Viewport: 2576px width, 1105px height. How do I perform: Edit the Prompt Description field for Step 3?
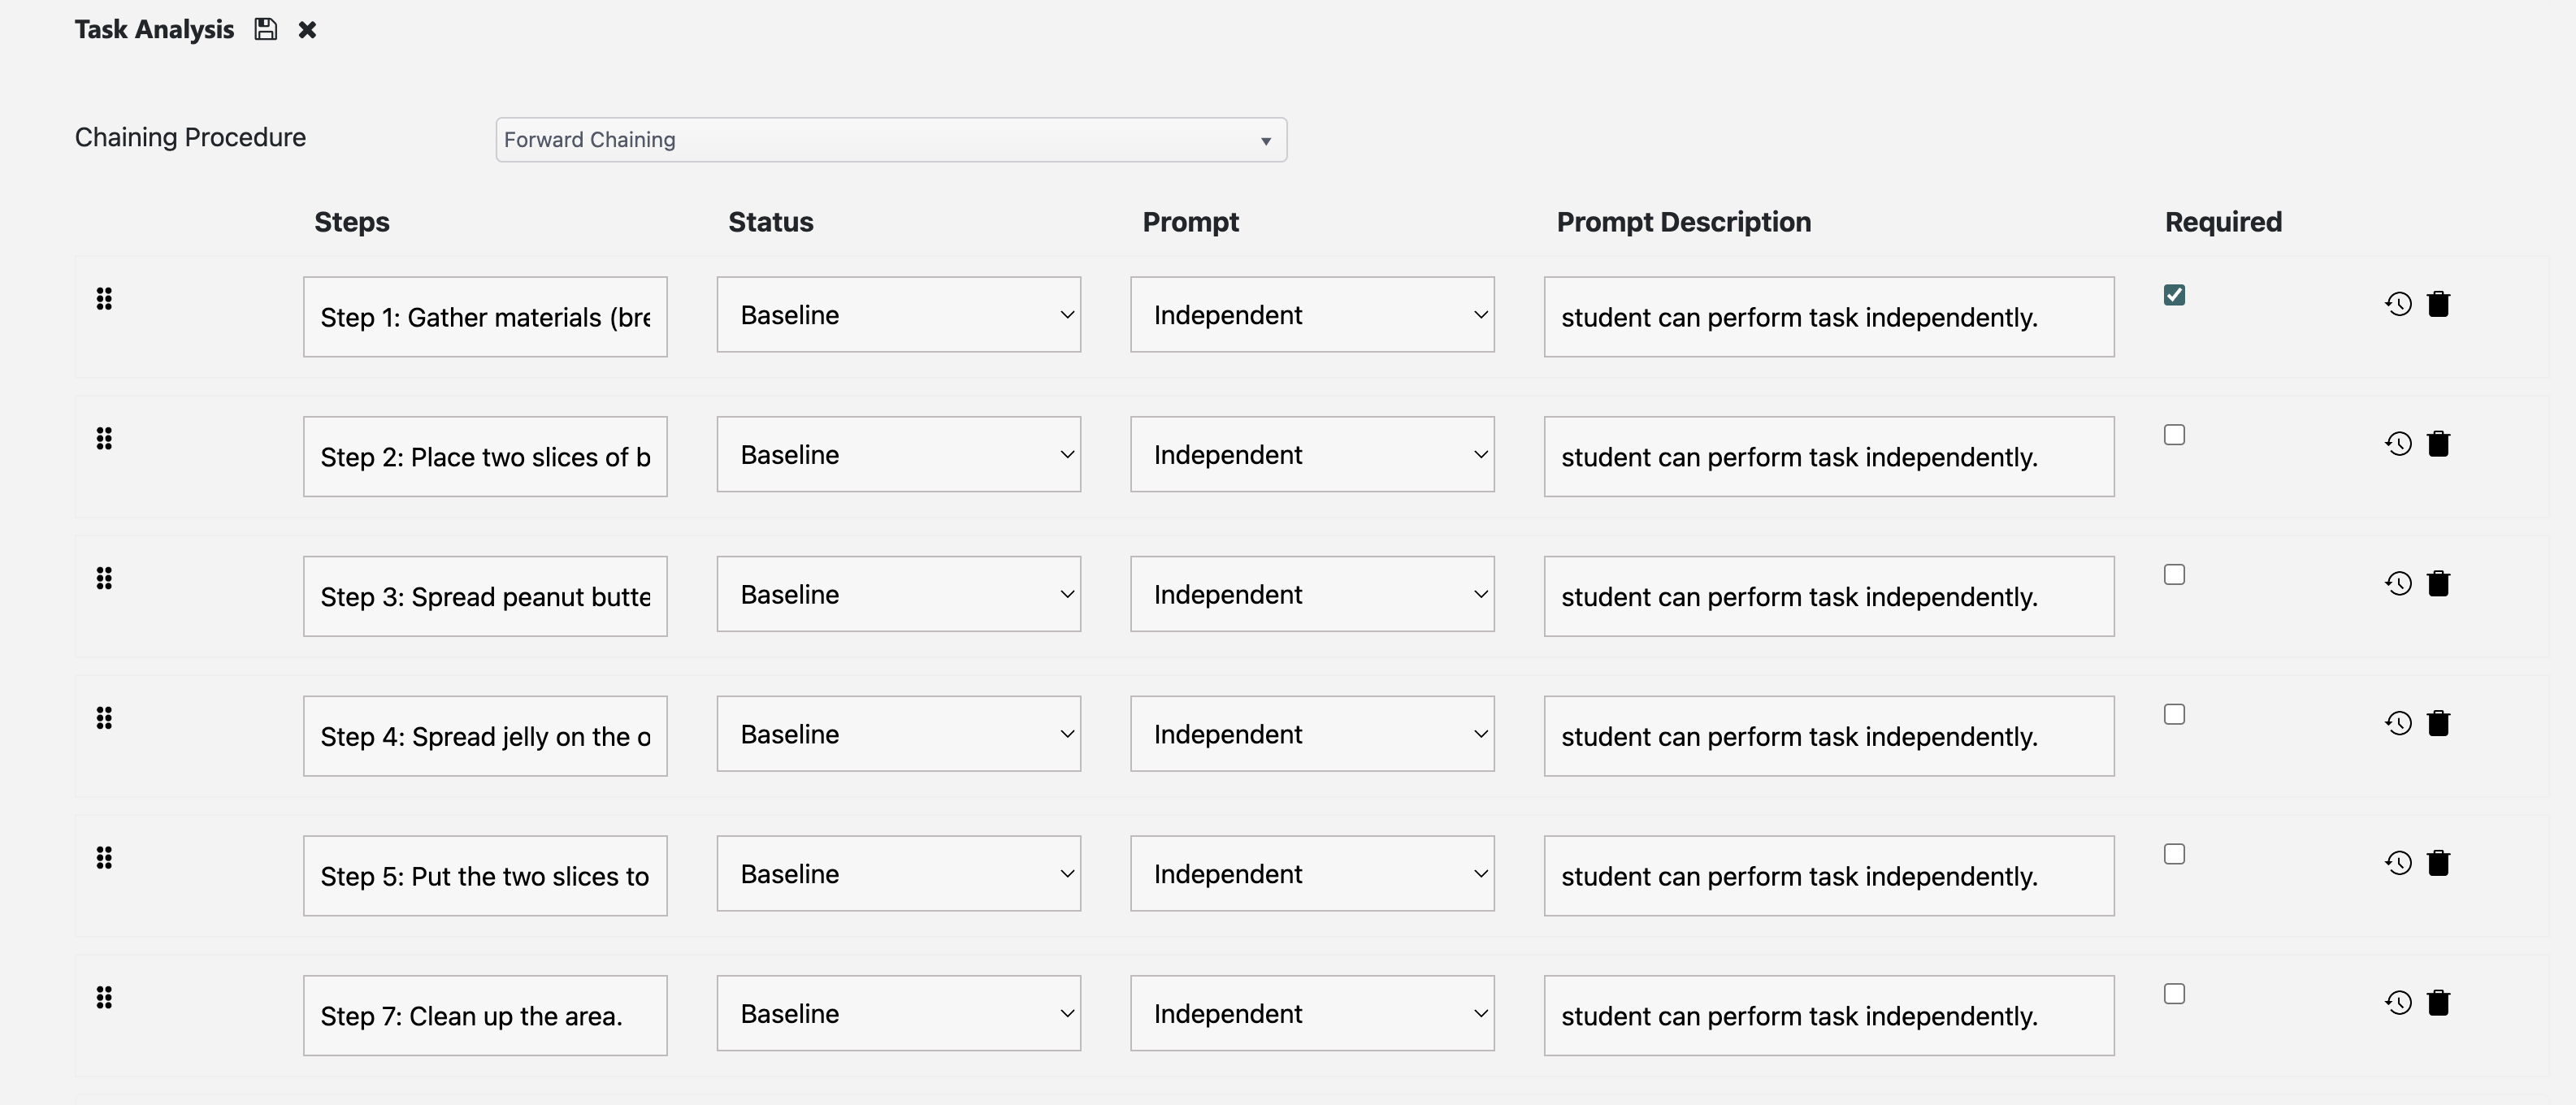[1828, 597]
